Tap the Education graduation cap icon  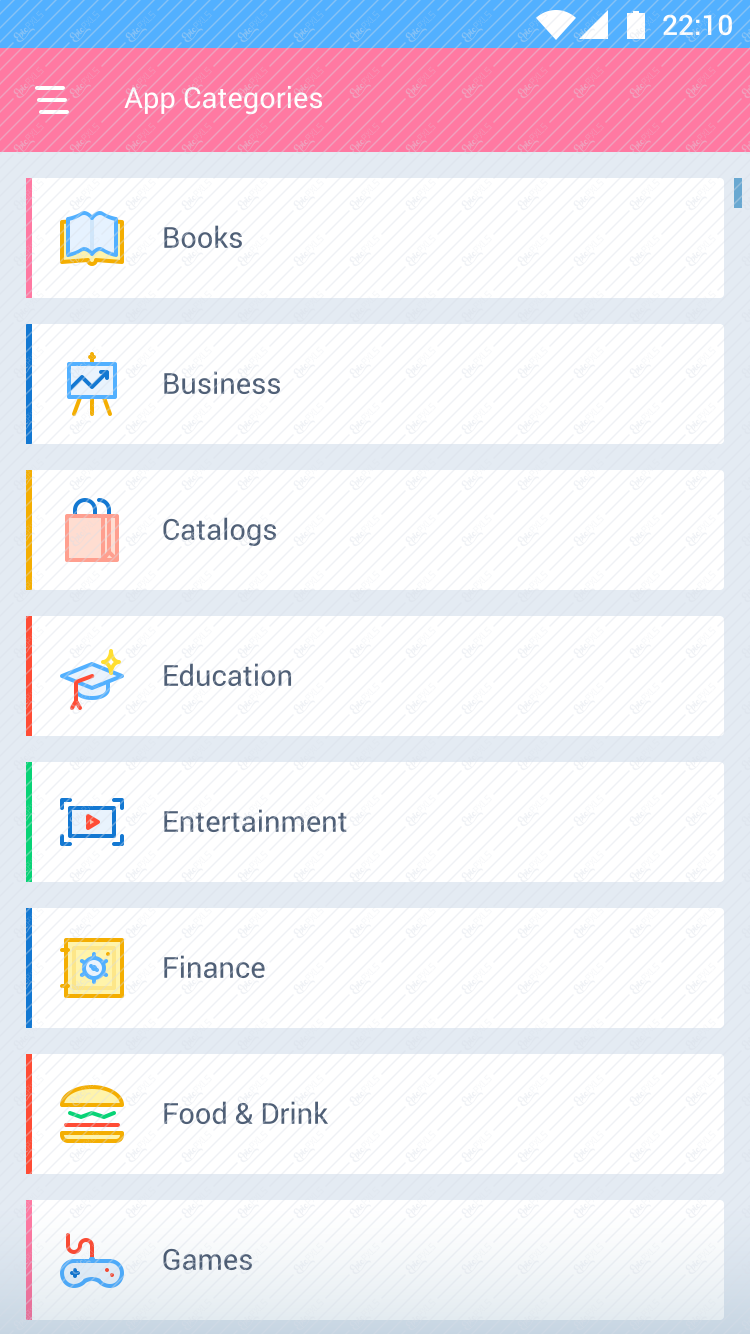pos(92,678)
